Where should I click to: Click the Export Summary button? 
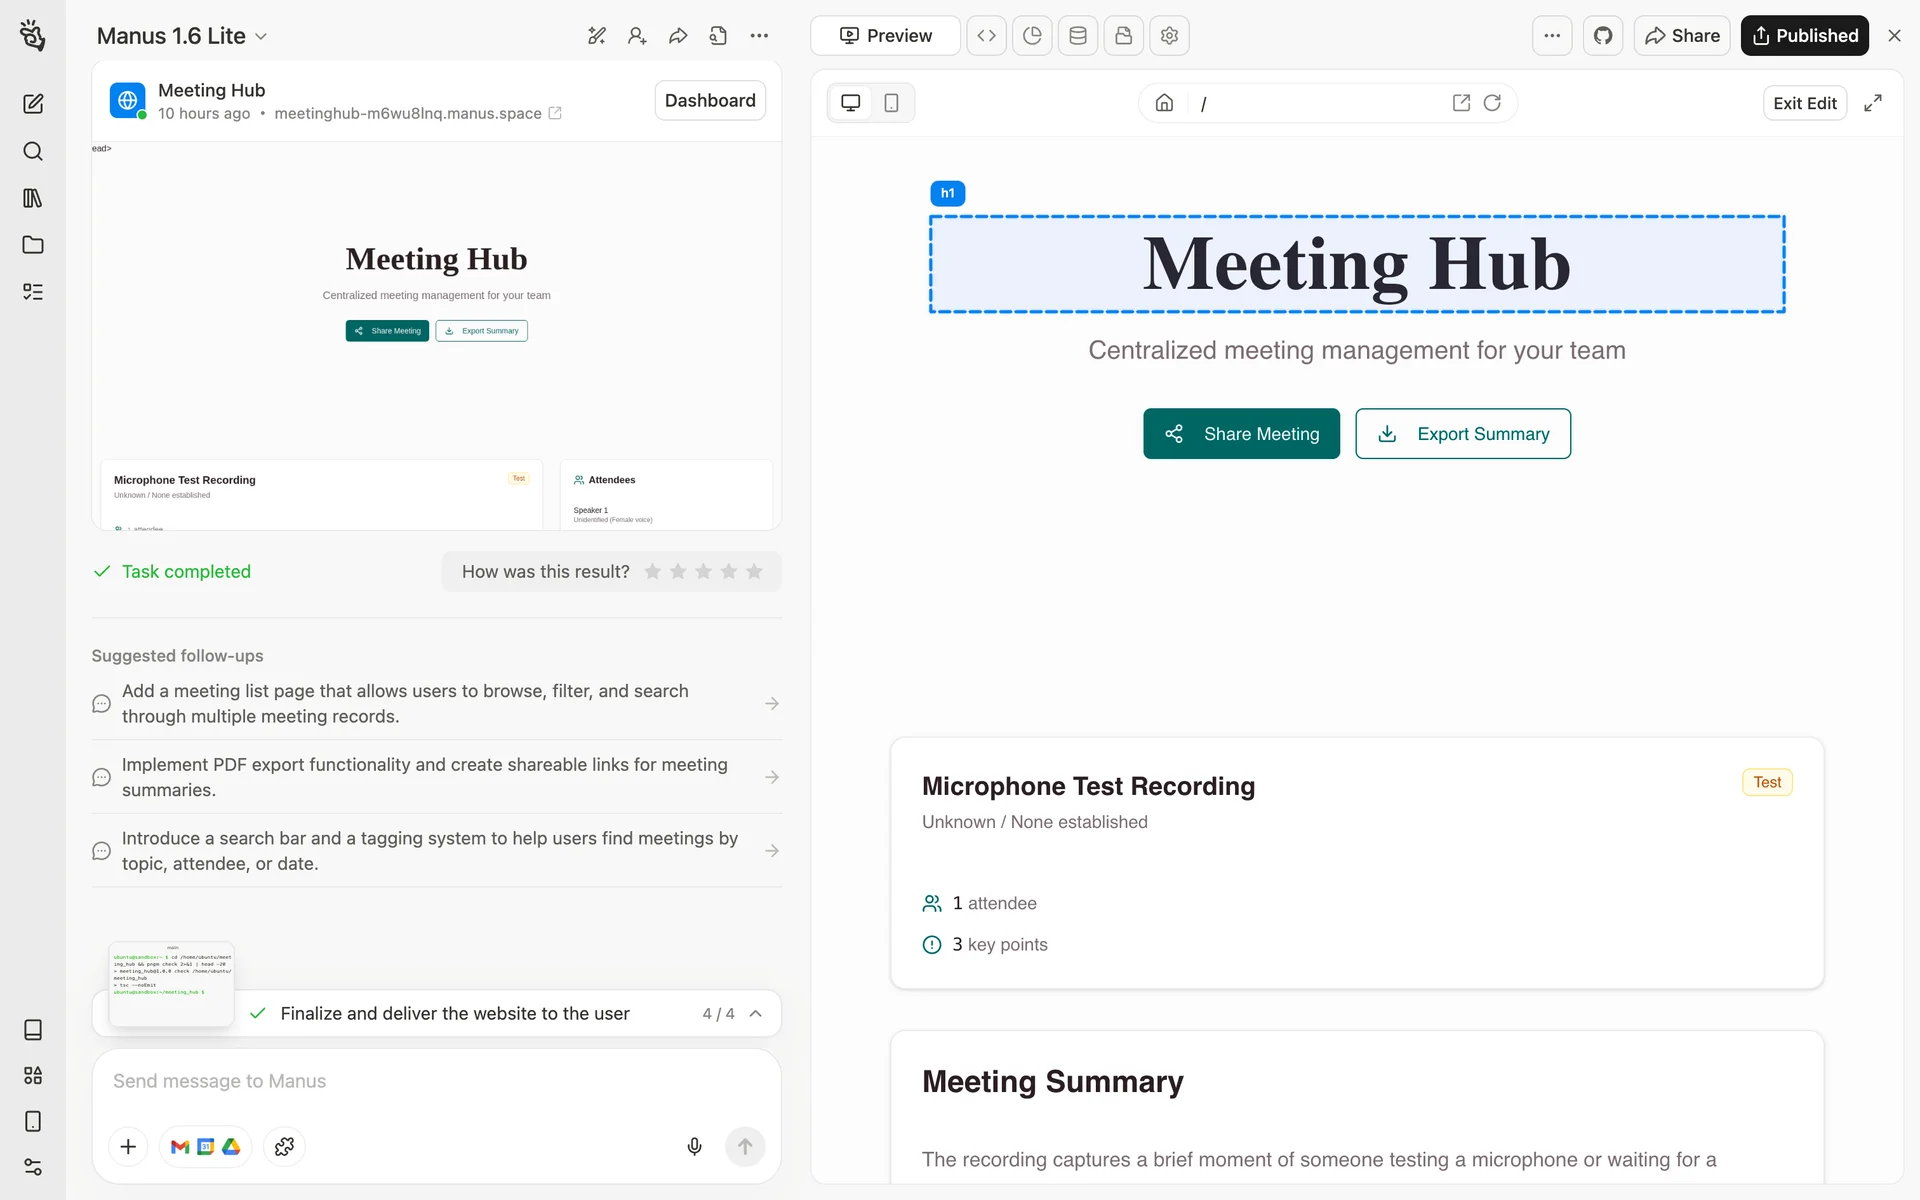(x=1462, y=434)
